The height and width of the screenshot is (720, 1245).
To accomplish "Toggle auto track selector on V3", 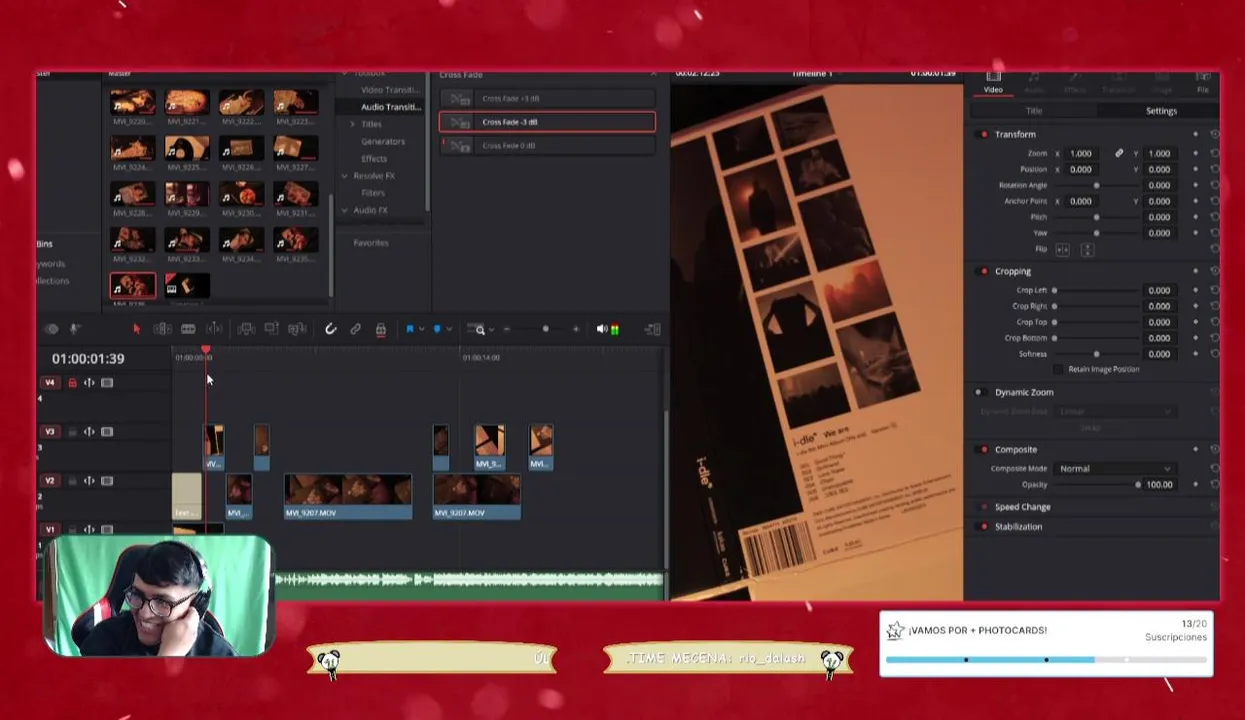I will coord(89,431).
